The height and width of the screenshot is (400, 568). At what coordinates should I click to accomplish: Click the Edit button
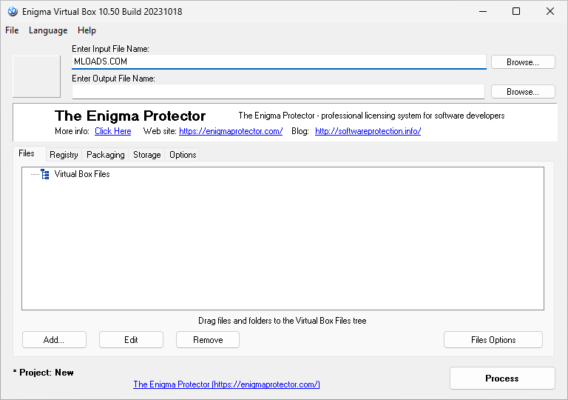click(131, 340)
